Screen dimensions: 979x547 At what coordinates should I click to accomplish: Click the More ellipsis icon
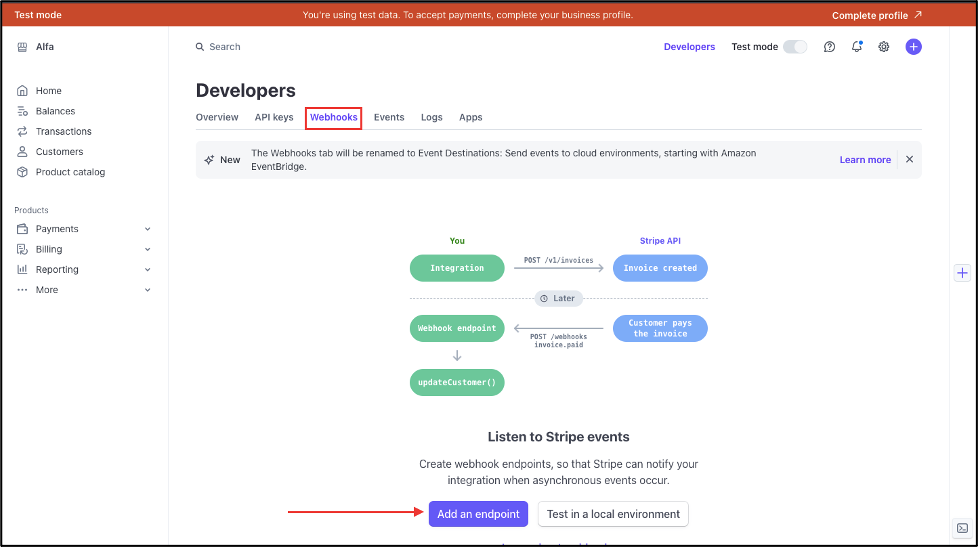(x=22, y=290)
